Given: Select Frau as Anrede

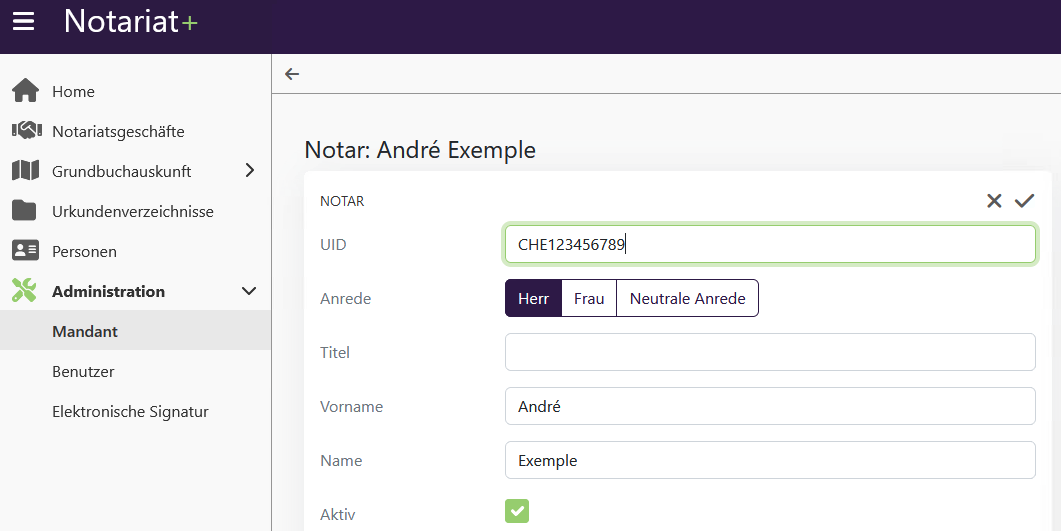Looking at the screenshot, I should tap(589, 298).
